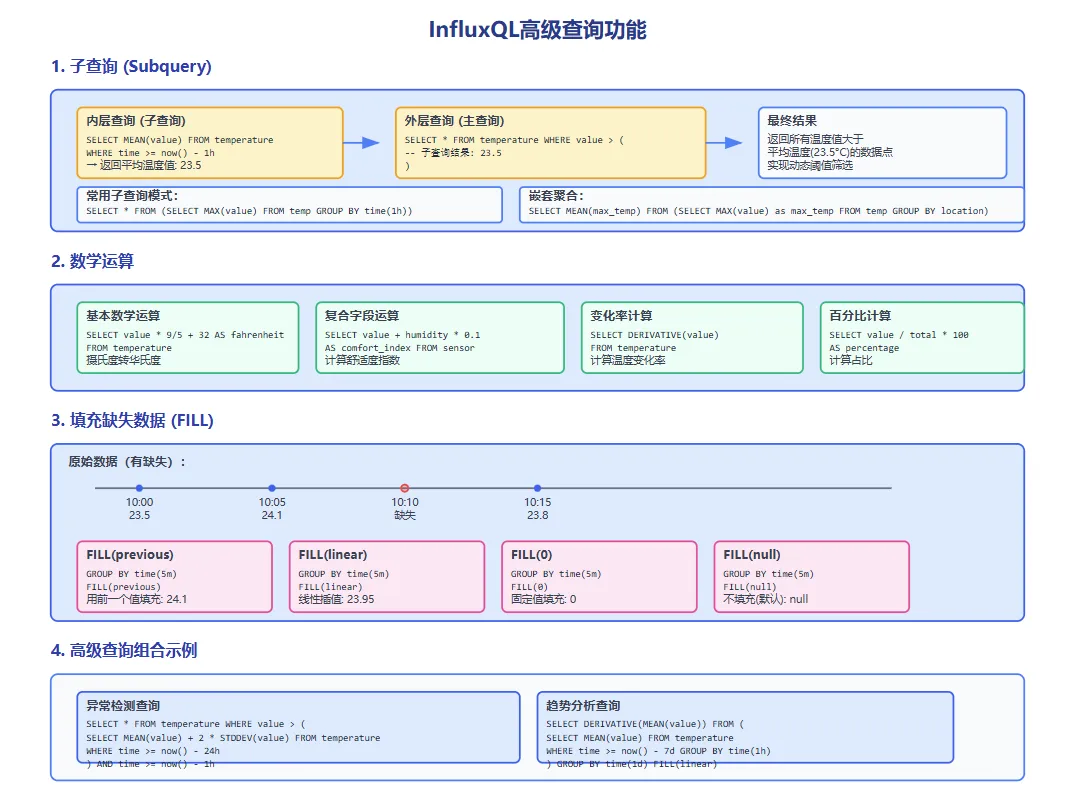Screen dimensions: 1072x798
Task: Choose the FILL(previous) option box
Action: click(174, 577)
